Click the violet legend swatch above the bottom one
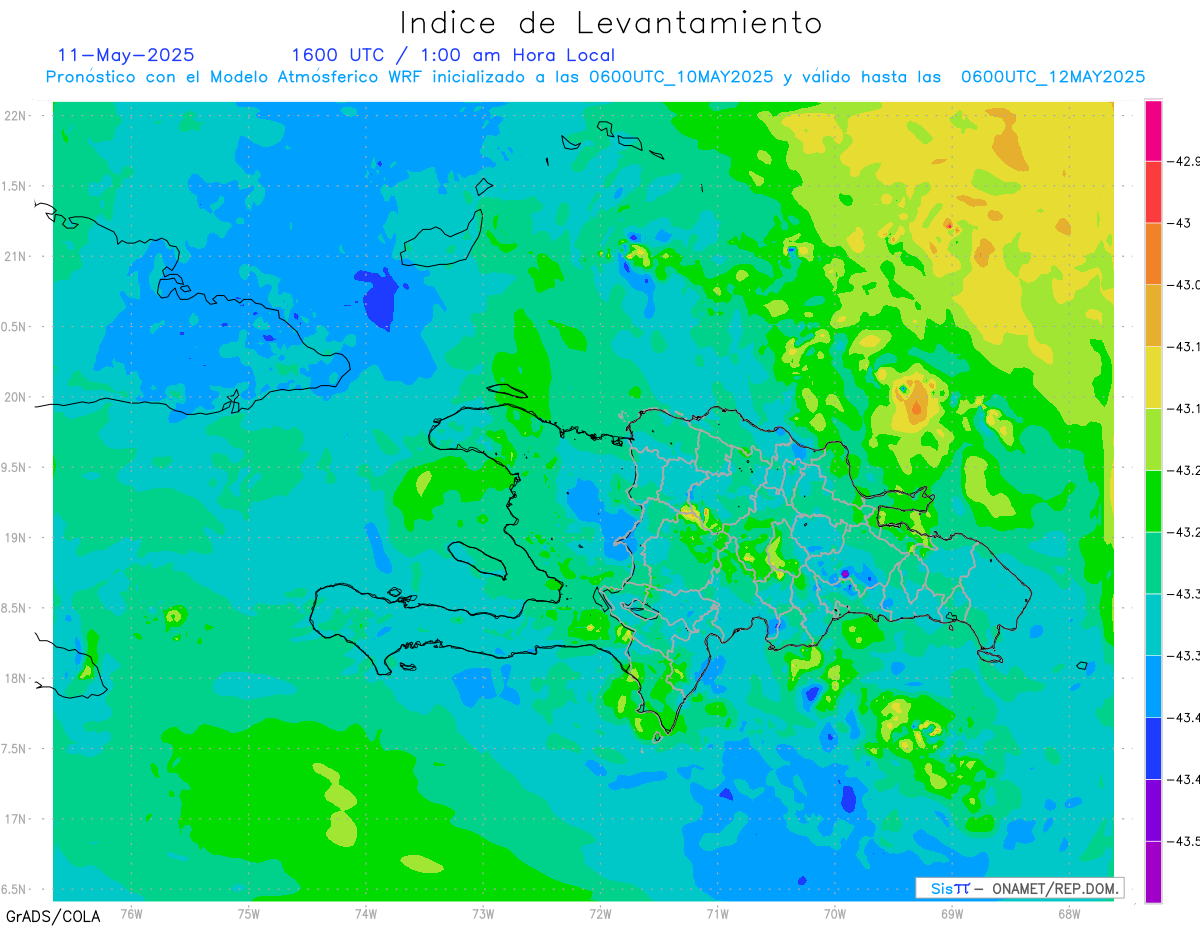The width and height of the screenshot is (1200, 927). coord(1153,810)
